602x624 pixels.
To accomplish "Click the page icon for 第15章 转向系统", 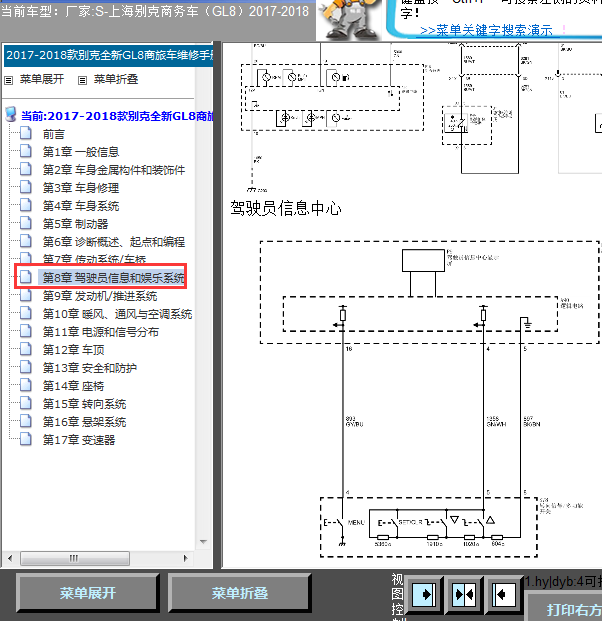I will pos(26,403).
